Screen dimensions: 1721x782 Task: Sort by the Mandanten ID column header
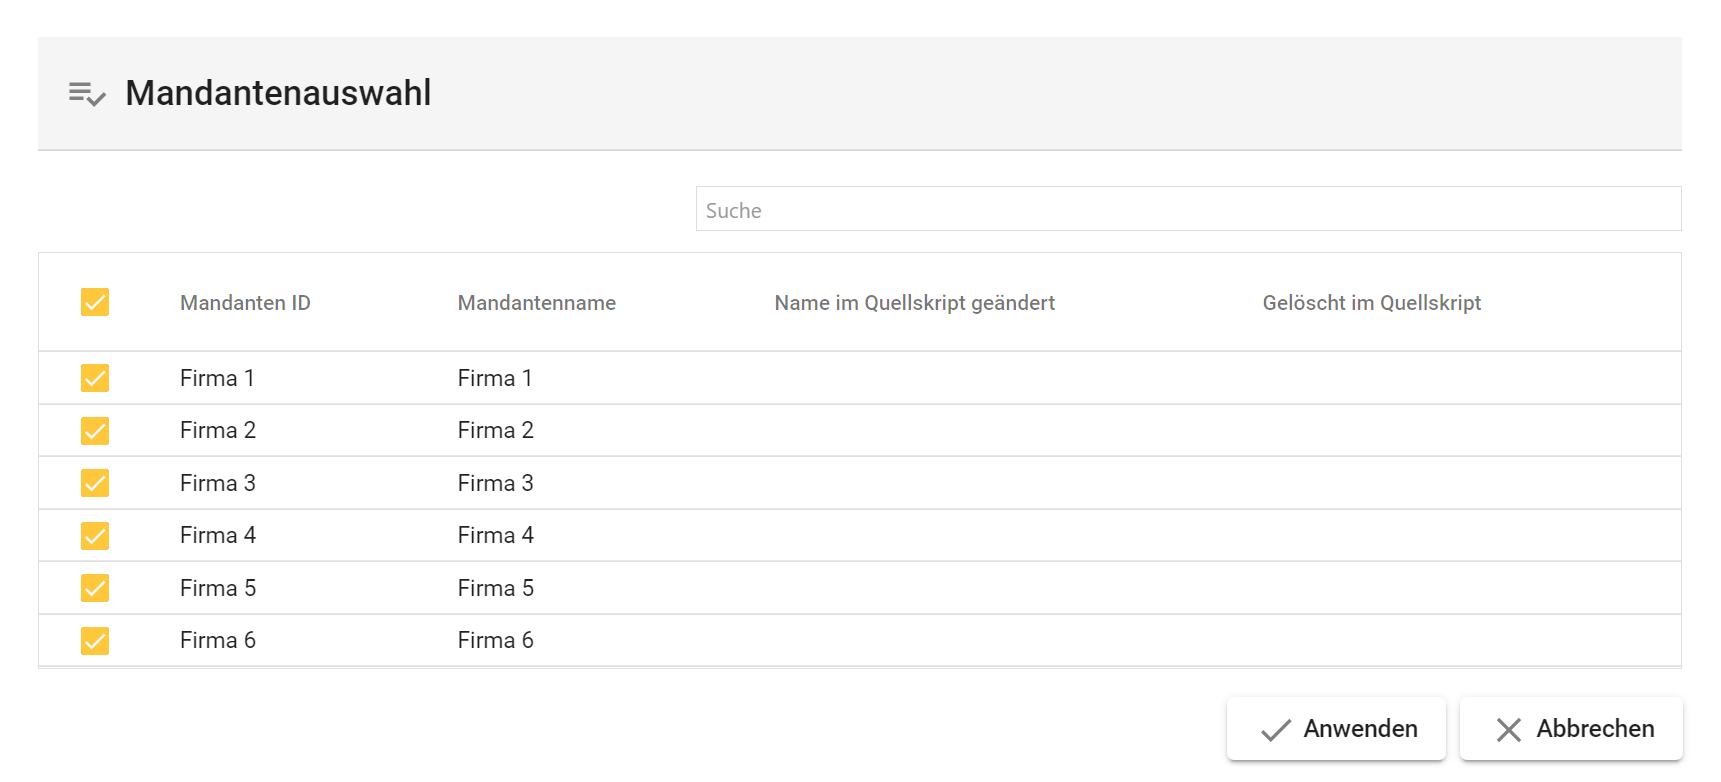(x=245, y=303)
